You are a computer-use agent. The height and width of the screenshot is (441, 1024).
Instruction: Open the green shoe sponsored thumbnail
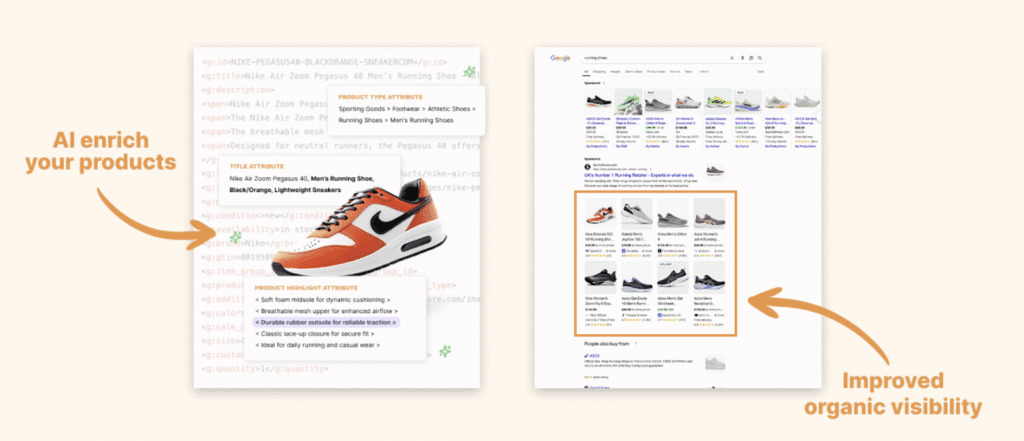point(628,102)
